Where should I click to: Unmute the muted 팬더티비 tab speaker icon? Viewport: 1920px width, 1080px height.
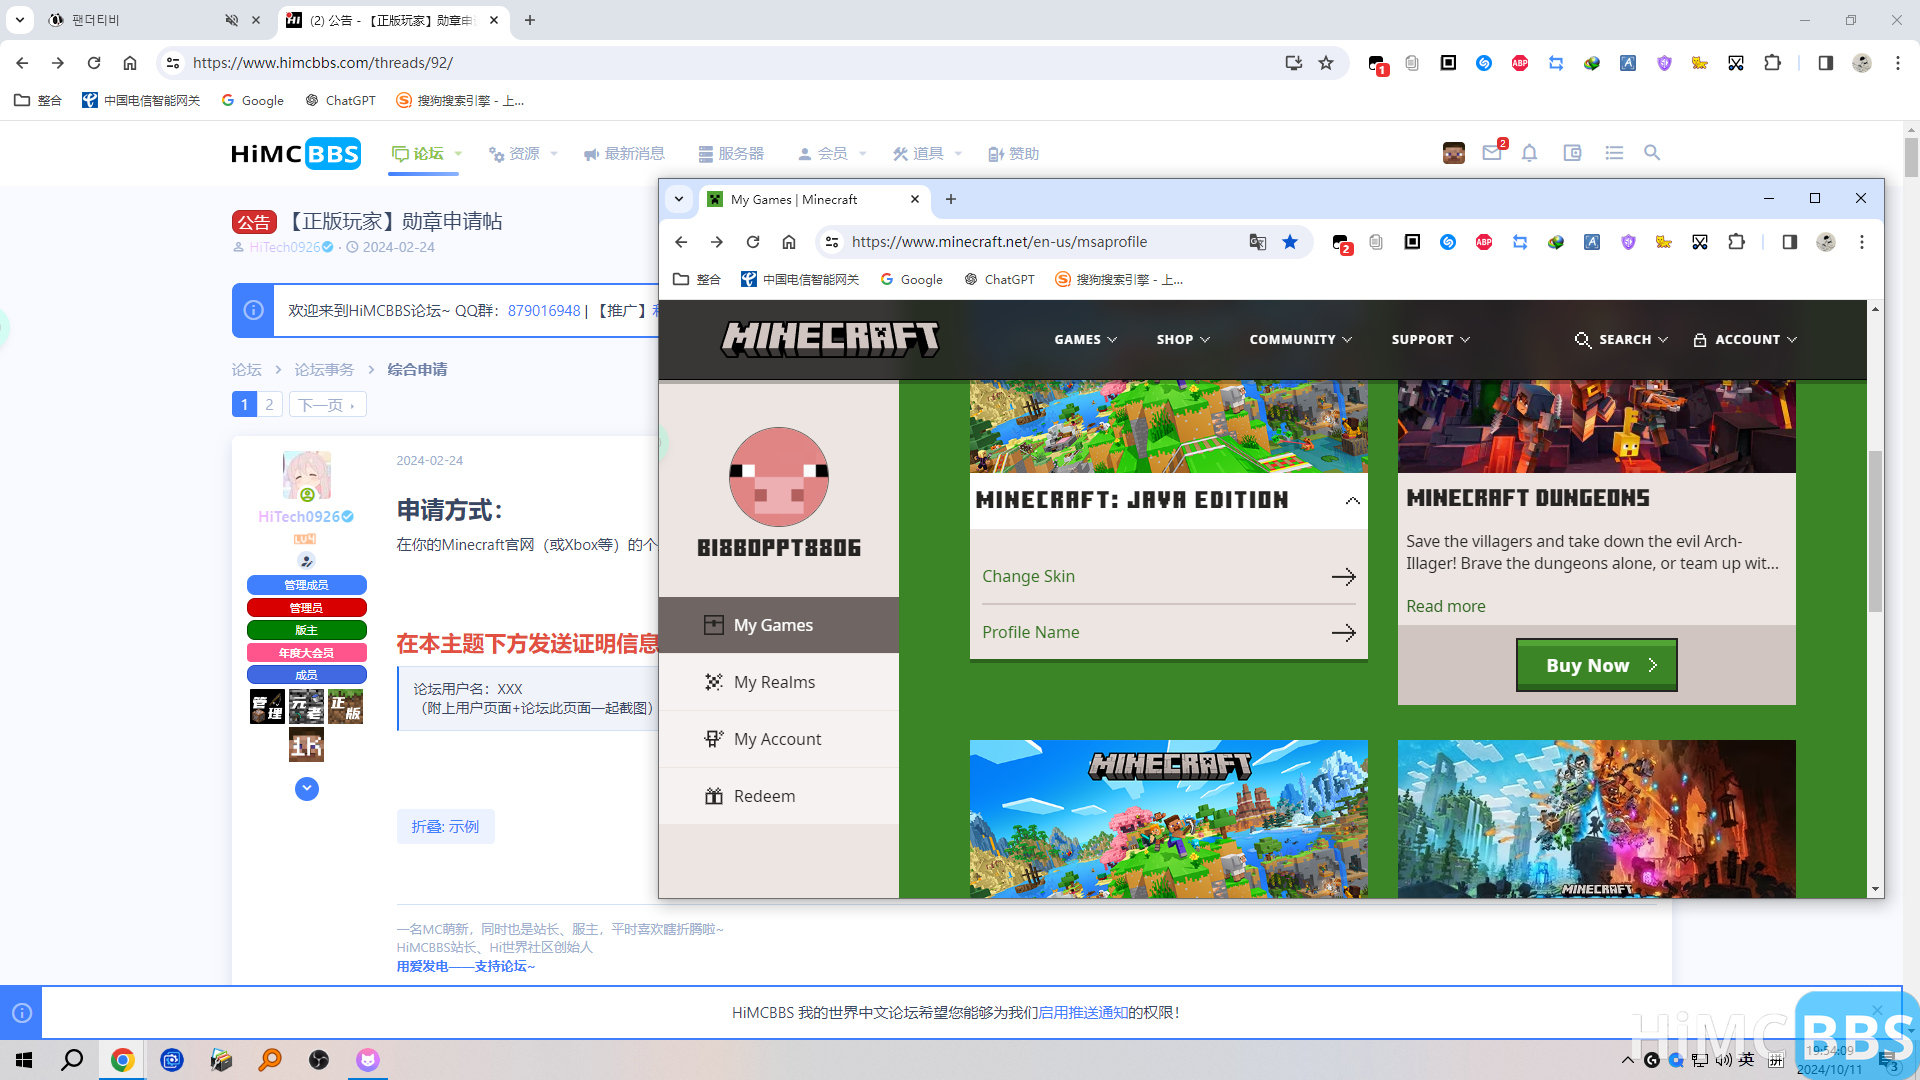pos(231,20)
